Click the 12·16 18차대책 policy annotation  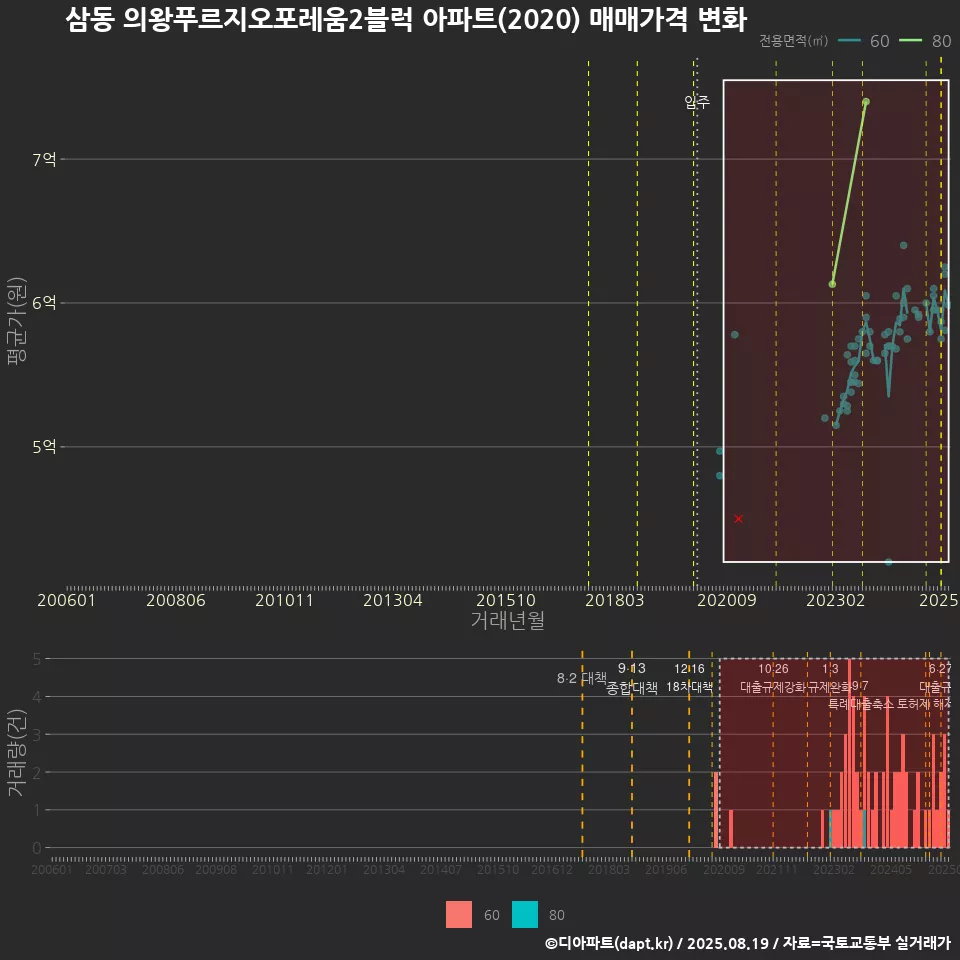[x=689, y=678]
